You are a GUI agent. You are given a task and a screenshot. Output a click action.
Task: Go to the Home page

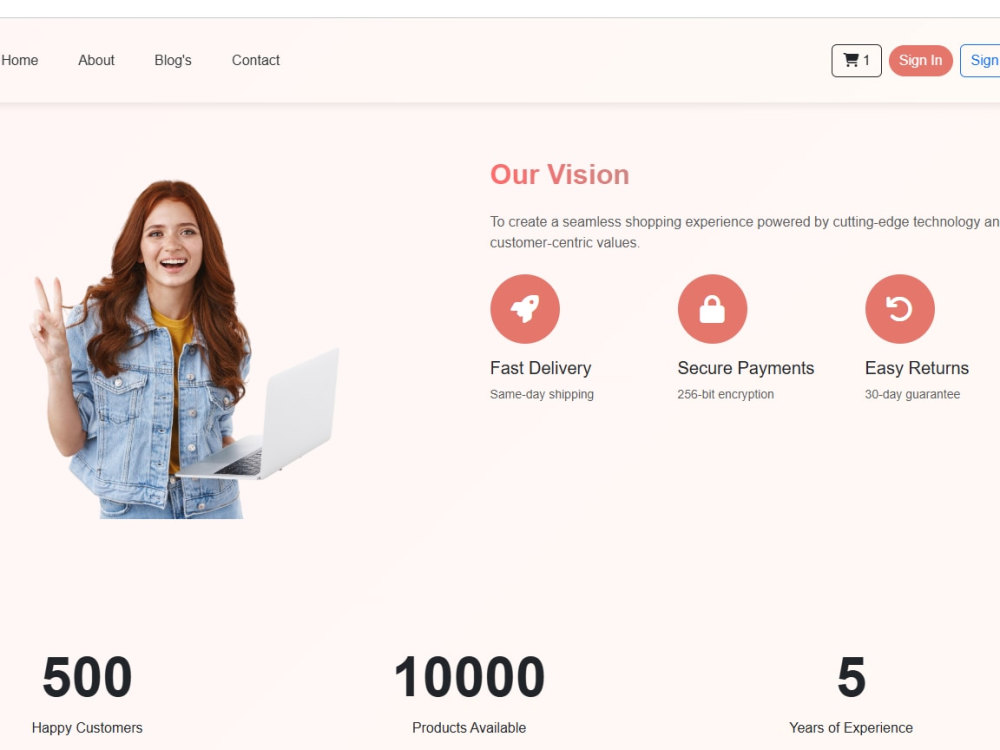pyautogui.click(x=20, y=61)
